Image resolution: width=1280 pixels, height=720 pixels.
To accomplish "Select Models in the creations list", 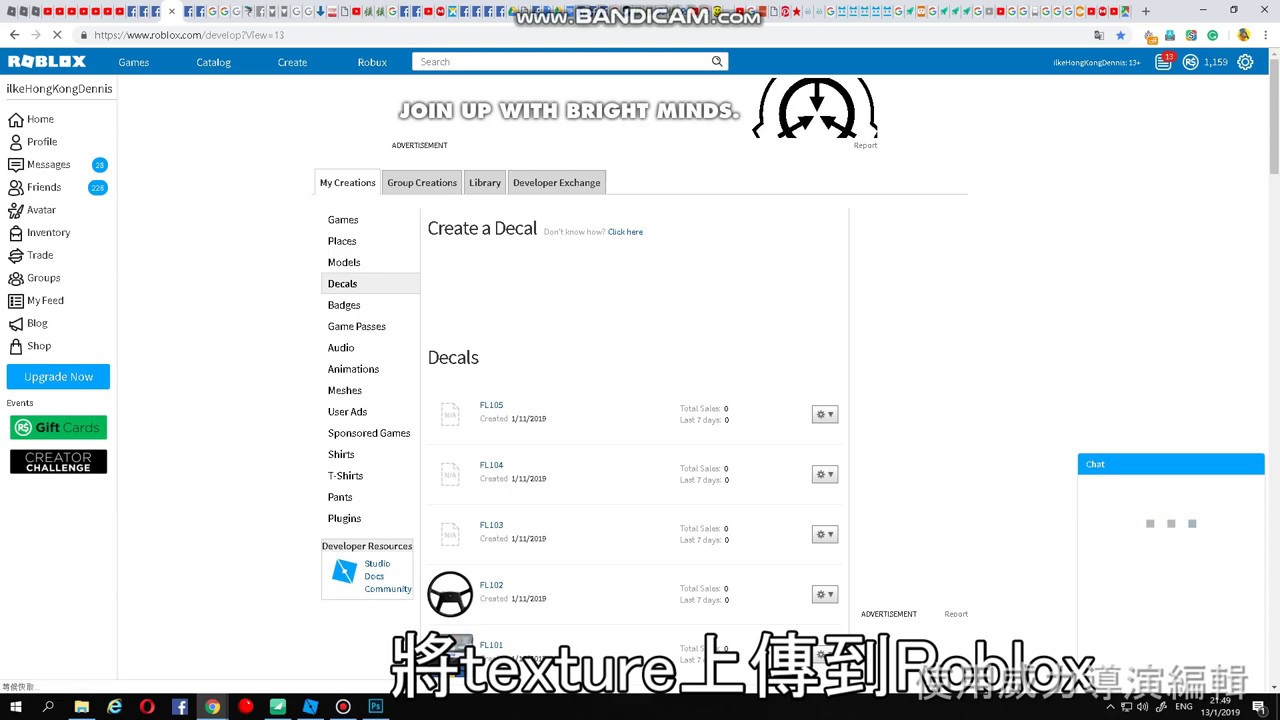I will tap(344, 262).
